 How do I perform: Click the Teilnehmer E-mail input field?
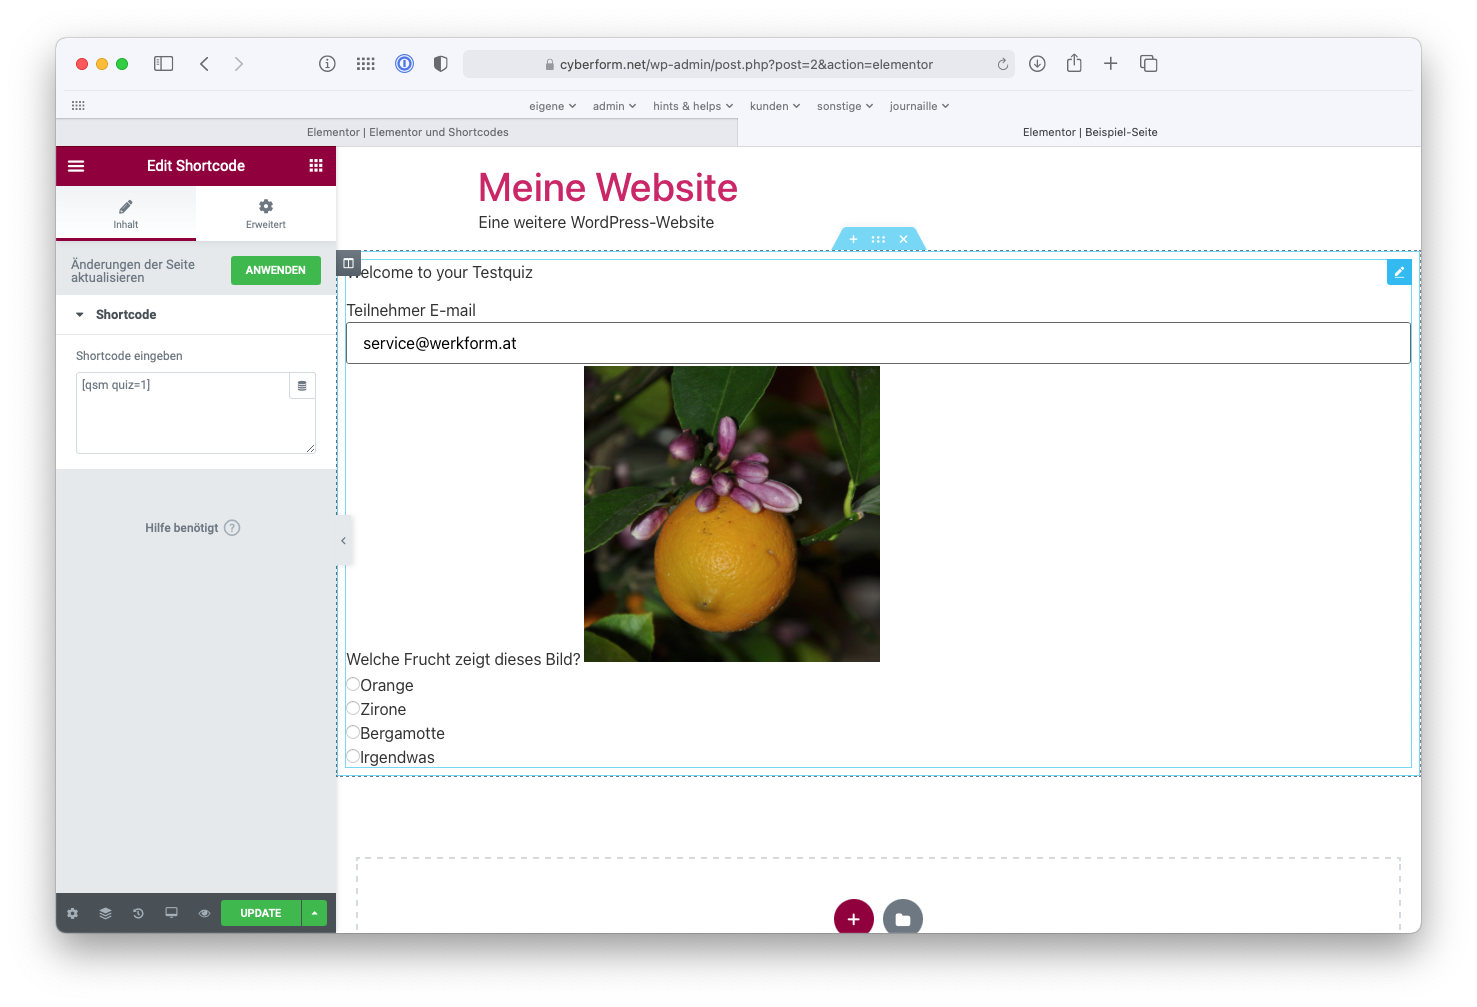click(878, 343)
